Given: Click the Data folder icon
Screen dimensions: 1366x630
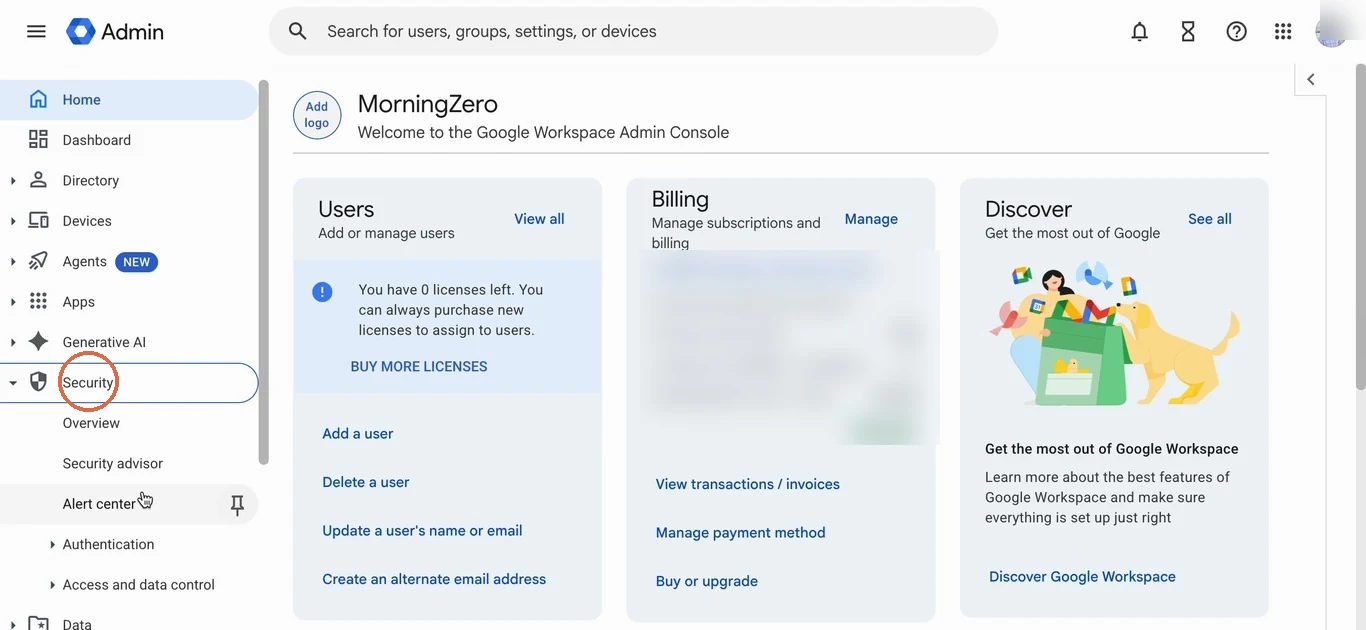Looking at the screenshot, I should pos(38,623).
